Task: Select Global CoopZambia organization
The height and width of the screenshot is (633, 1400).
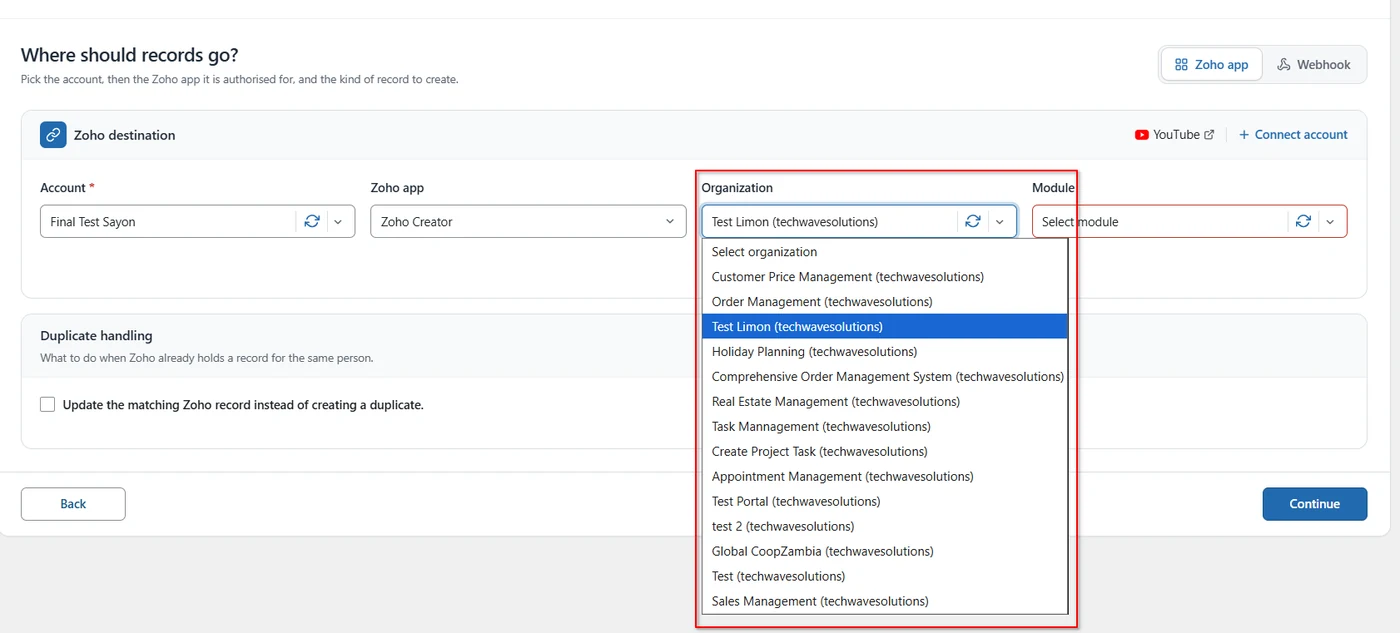Action: pos(885,552)
